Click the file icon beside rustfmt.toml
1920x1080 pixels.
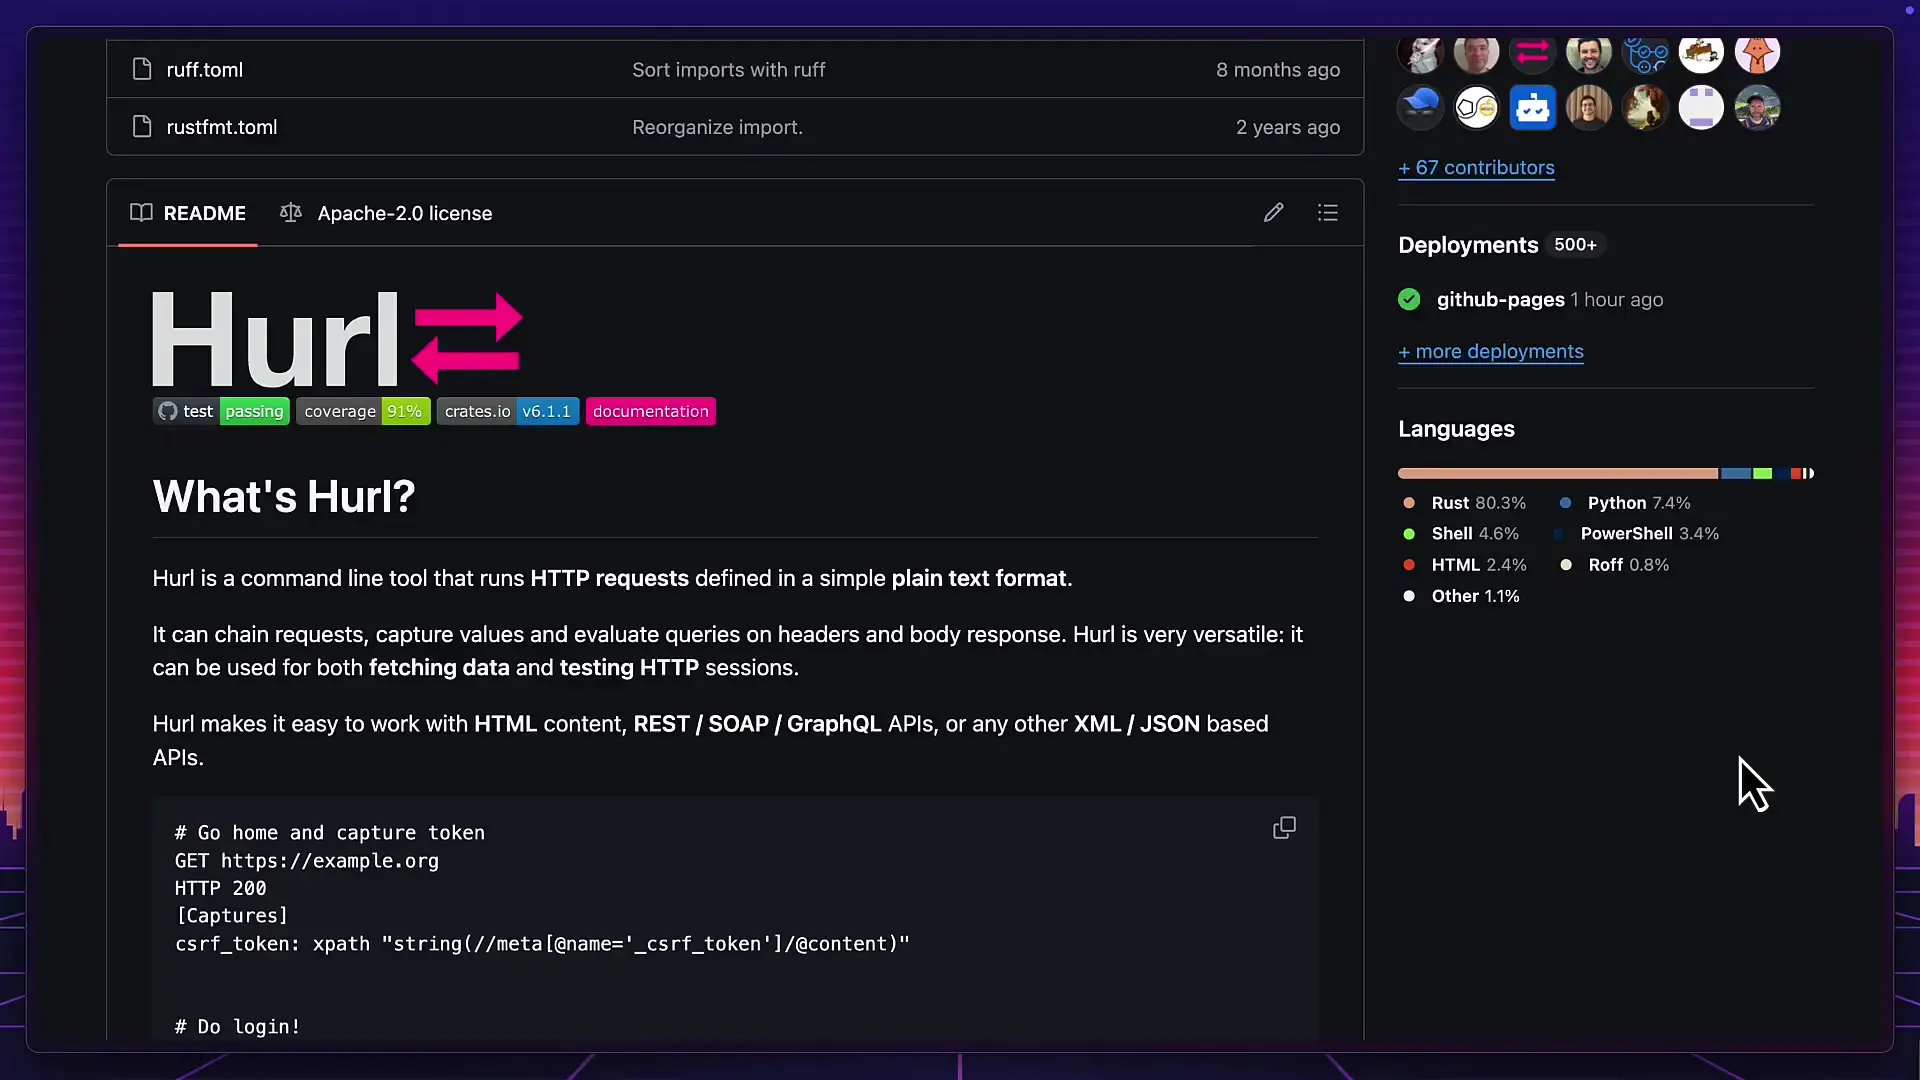pos(142,127)
